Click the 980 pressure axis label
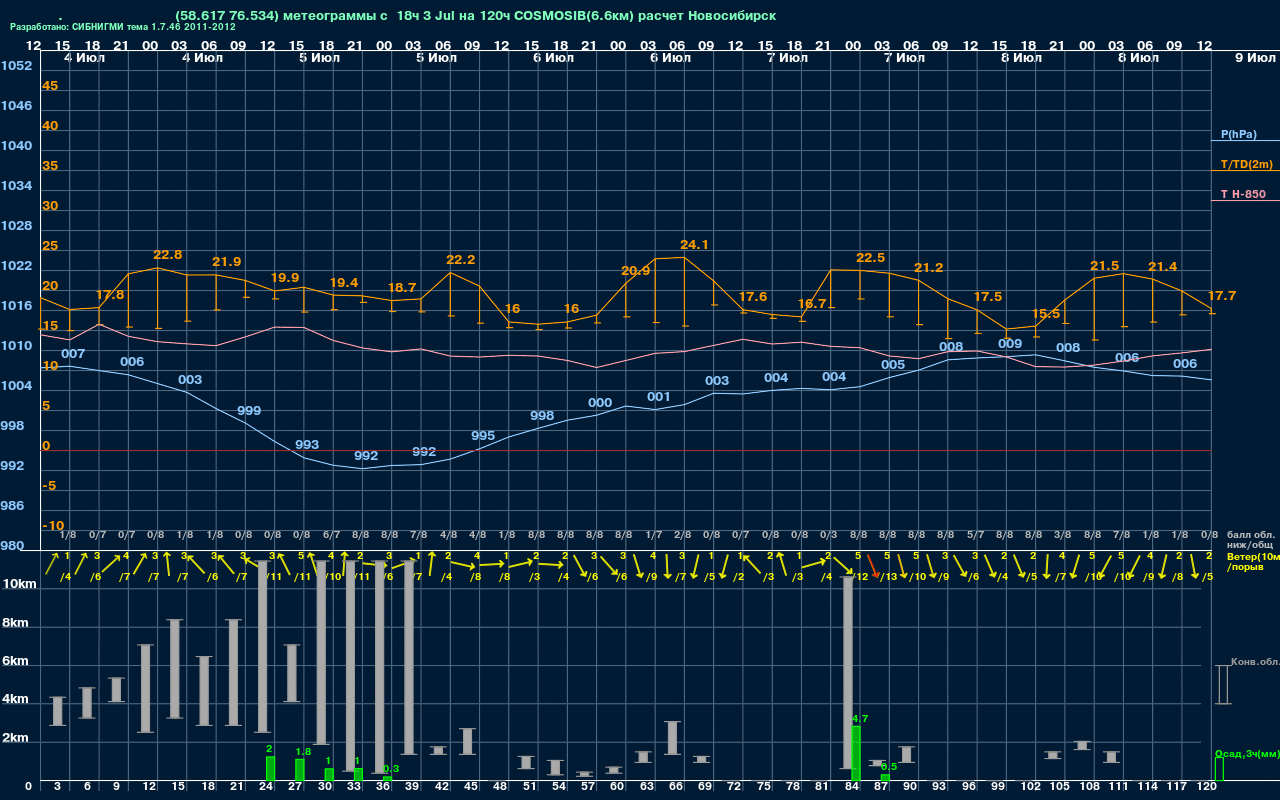Image resolution: width=1280 pixels, height=800 pixels. (x=13, y=546)
